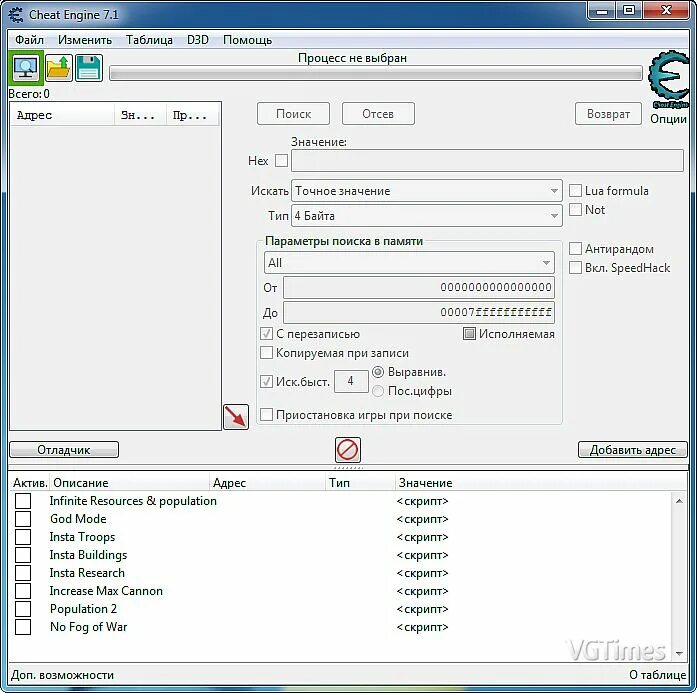
Task: Open the Файл menu
Action: [x=29, y=40]
